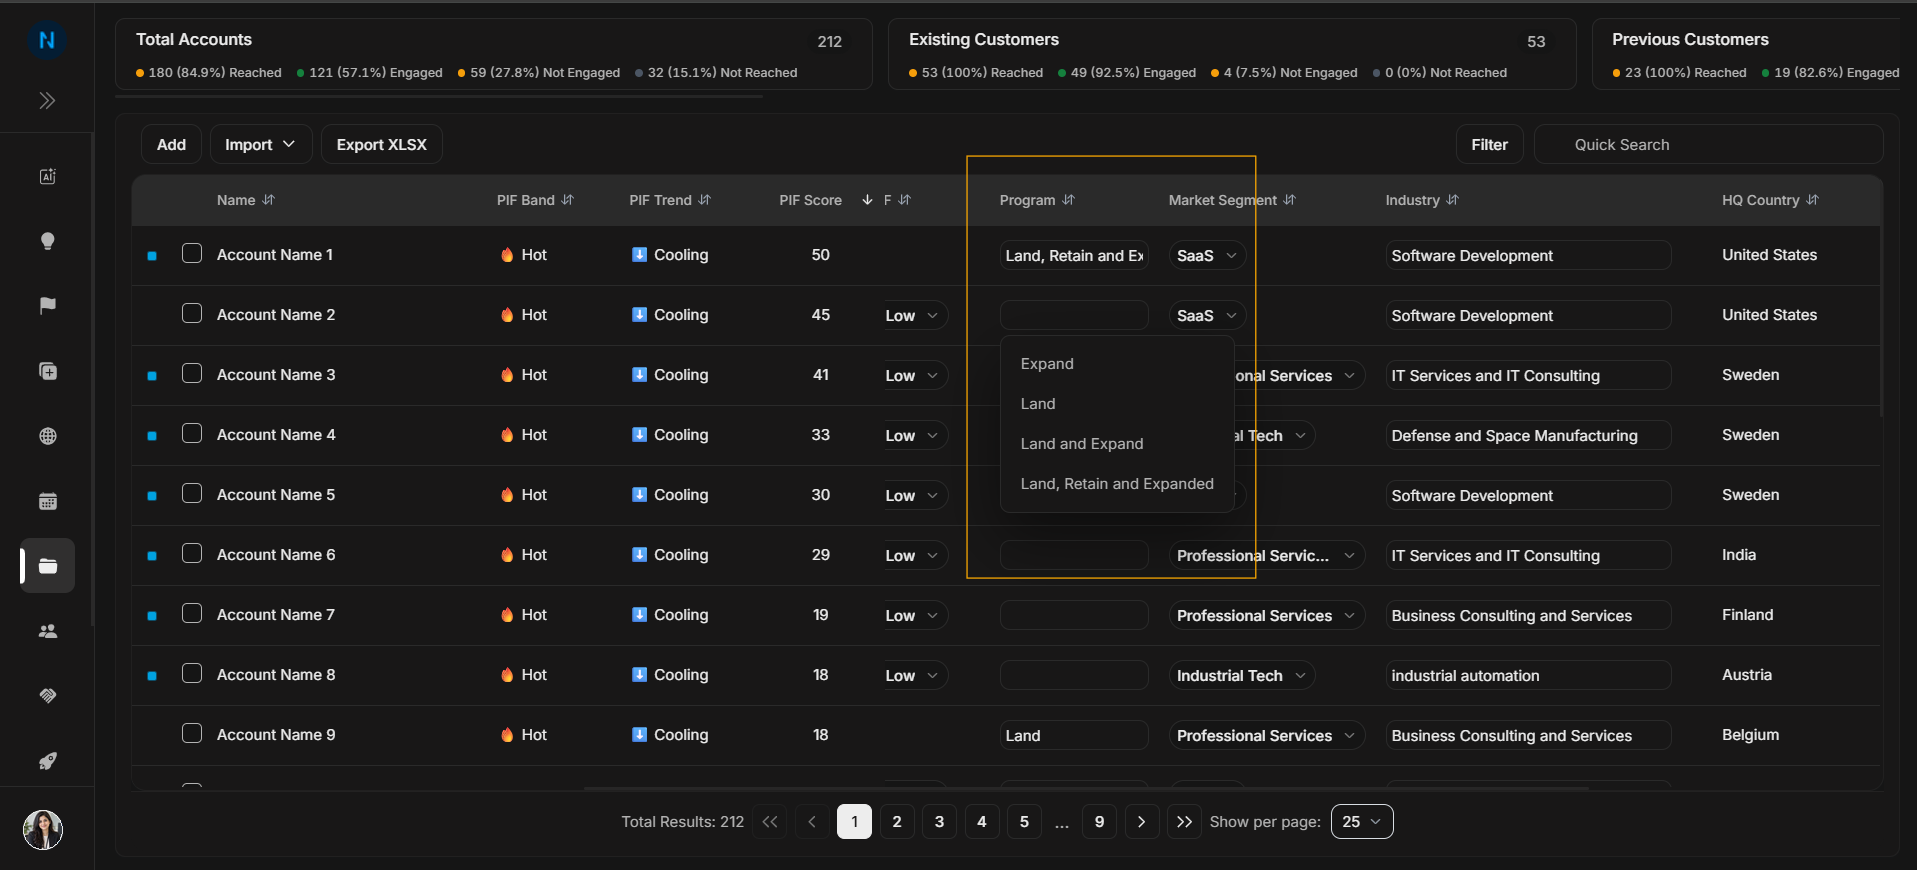This screenshot has height=870, width=1917.
Task: Check the box beside Account Name 5
Action: click(x=192, y=493)
